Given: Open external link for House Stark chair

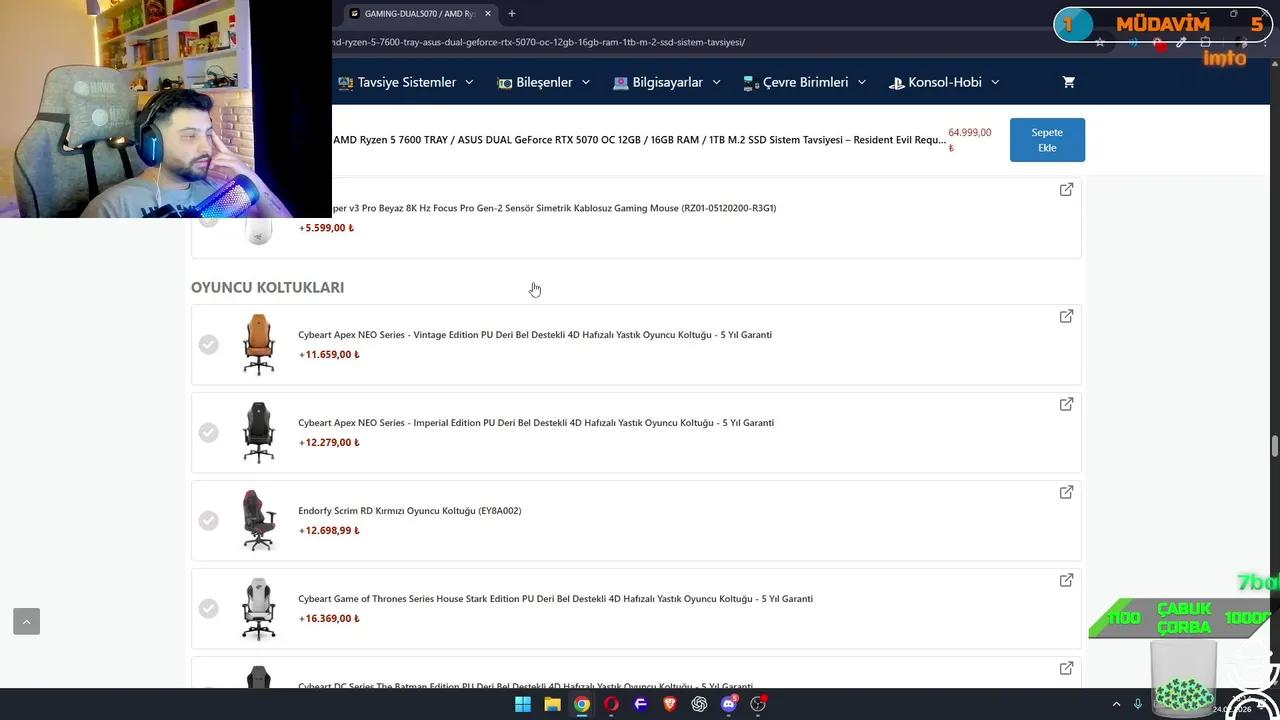Looking at the screenshot, I should (1066, 580).
